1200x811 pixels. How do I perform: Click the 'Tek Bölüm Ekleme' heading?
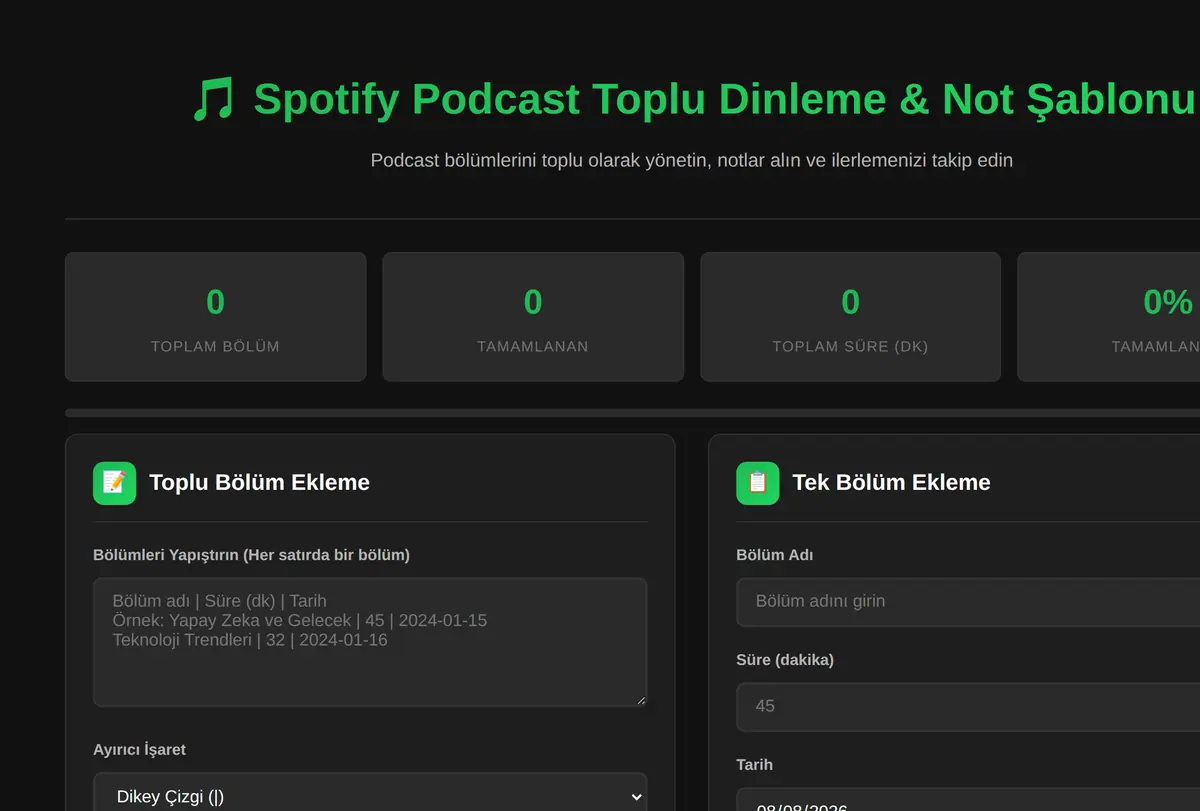(891, 483)
